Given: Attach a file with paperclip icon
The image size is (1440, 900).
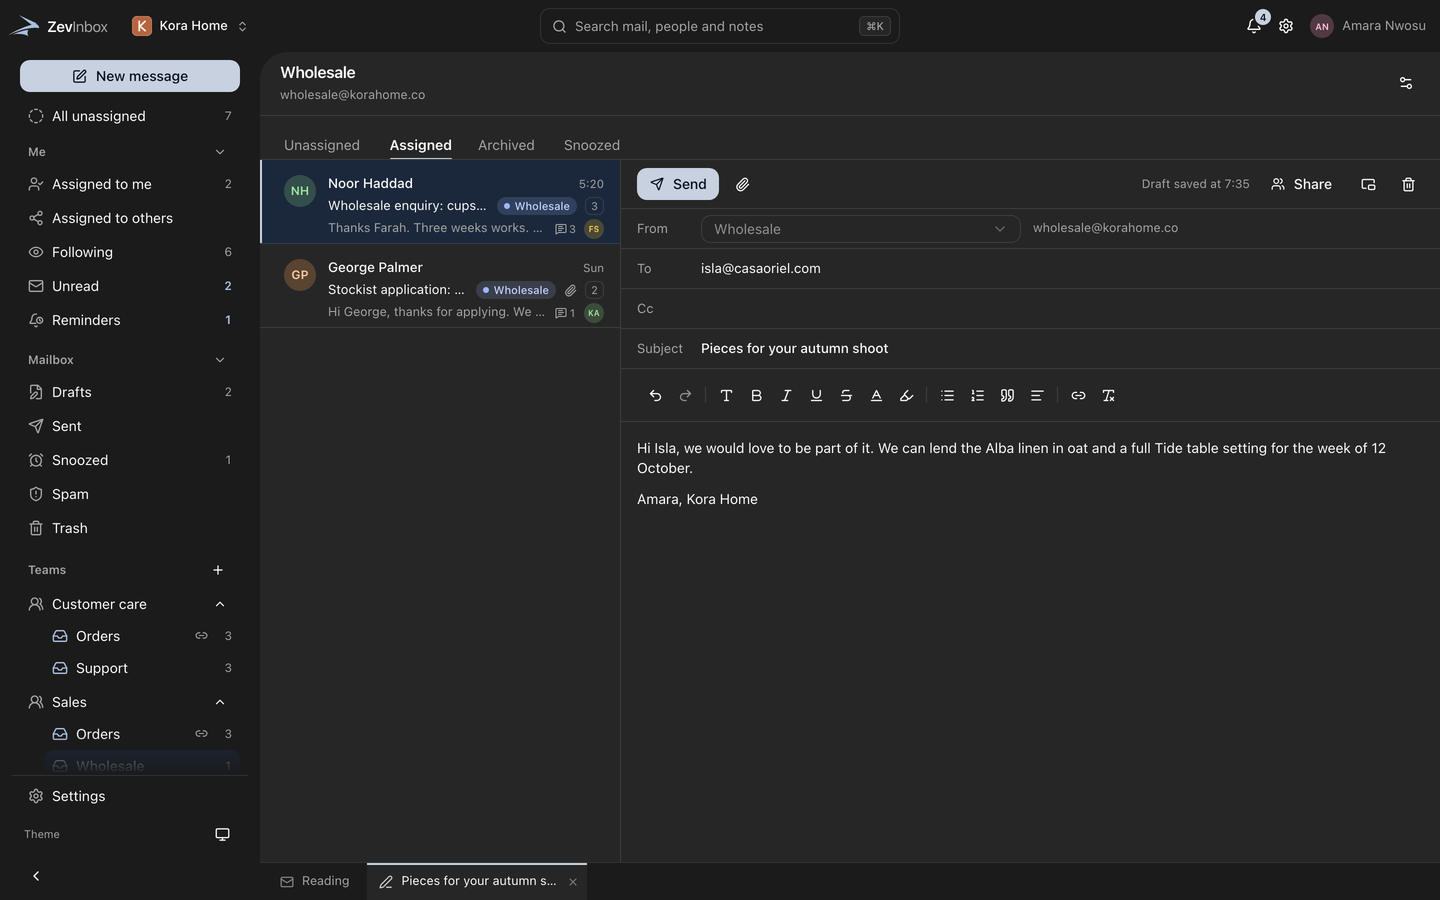Looking at the screenshot, I should (x=742, y=184).
